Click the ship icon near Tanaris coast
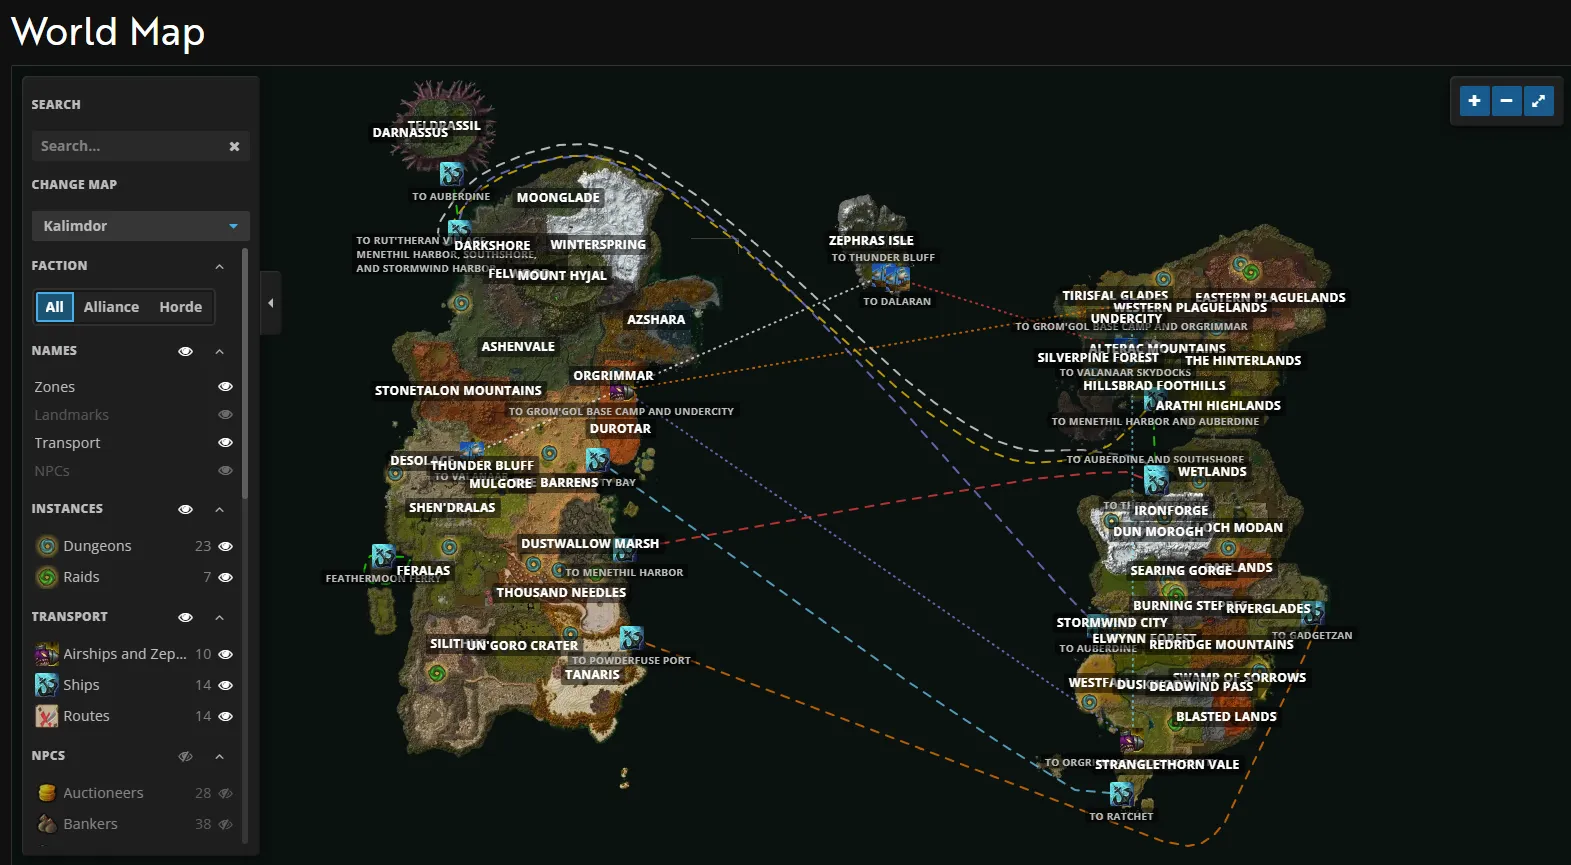This screenshot has height=865, width=1571. click(631, 637)
